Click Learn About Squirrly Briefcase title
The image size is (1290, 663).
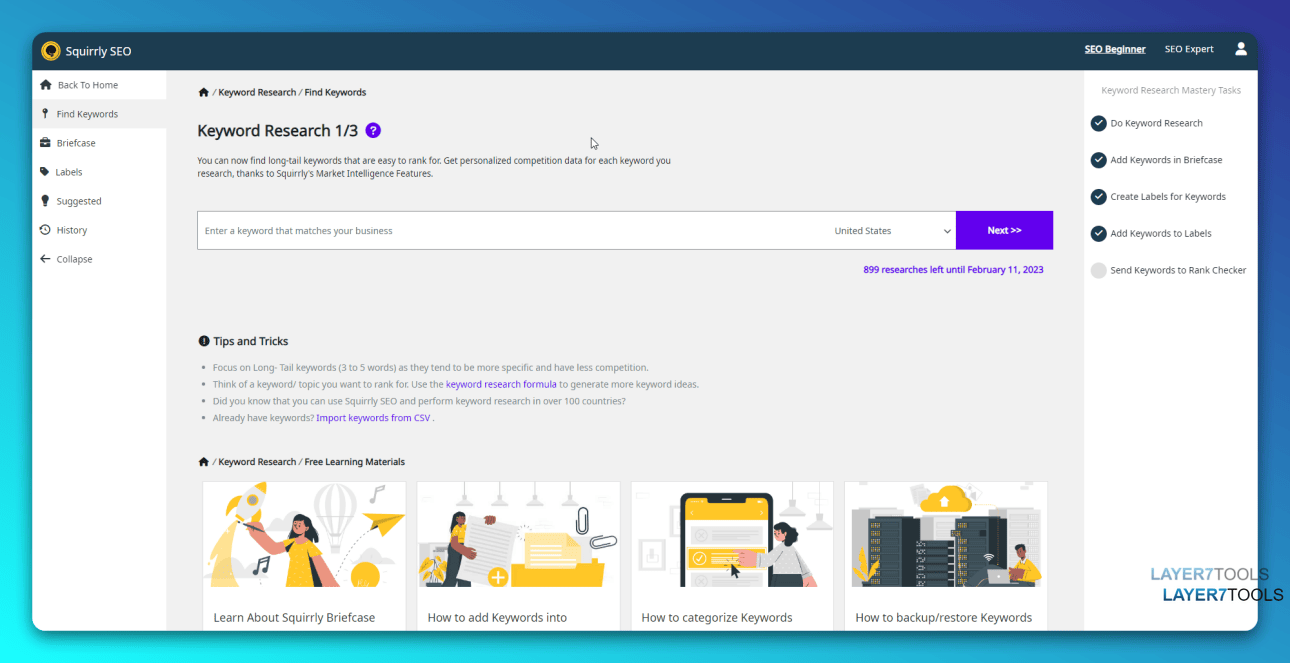point(294,618)
